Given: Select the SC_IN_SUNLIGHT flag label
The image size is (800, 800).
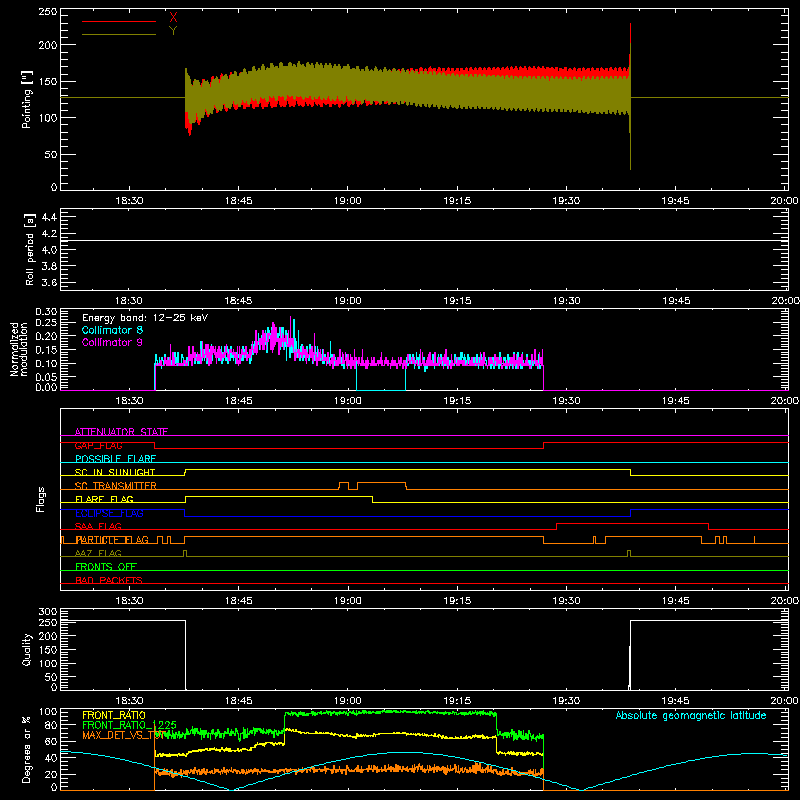Looking at the screenshot, I should pyautogui.click(x=115, y=472).
